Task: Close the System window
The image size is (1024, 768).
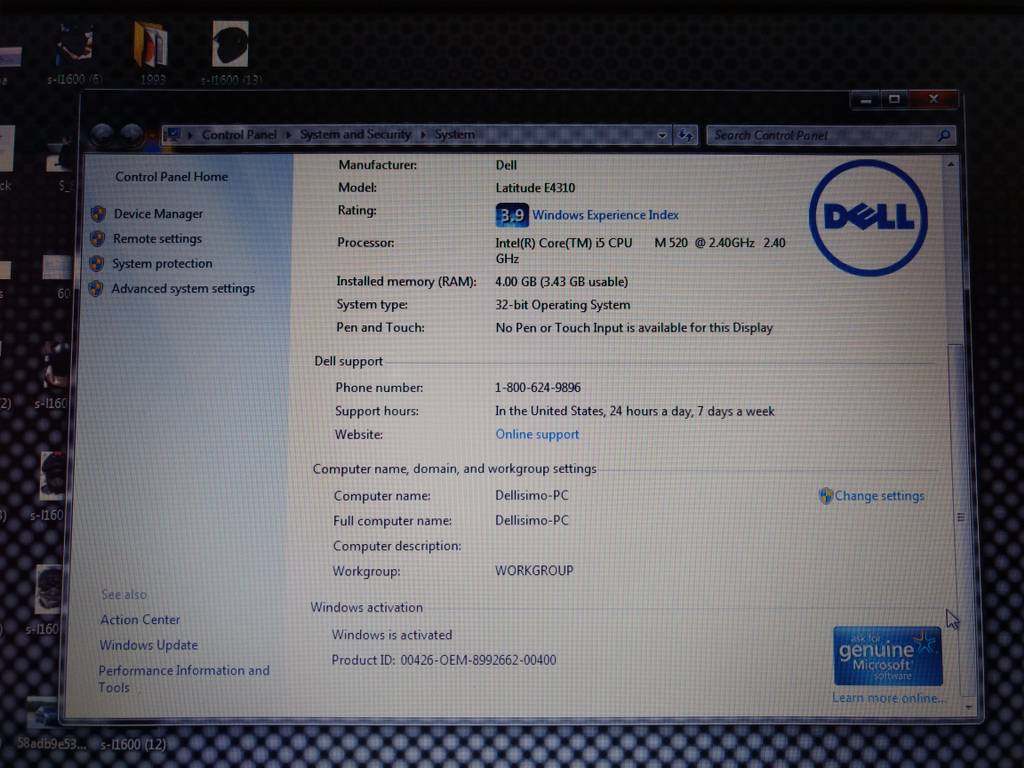Action: [x=934, y=99]
